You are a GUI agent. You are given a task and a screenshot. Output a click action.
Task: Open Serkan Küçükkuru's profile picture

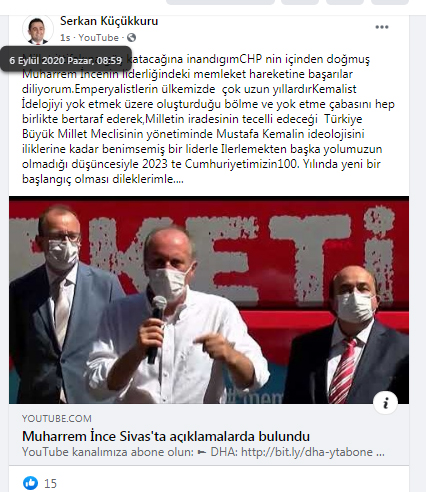38,30
